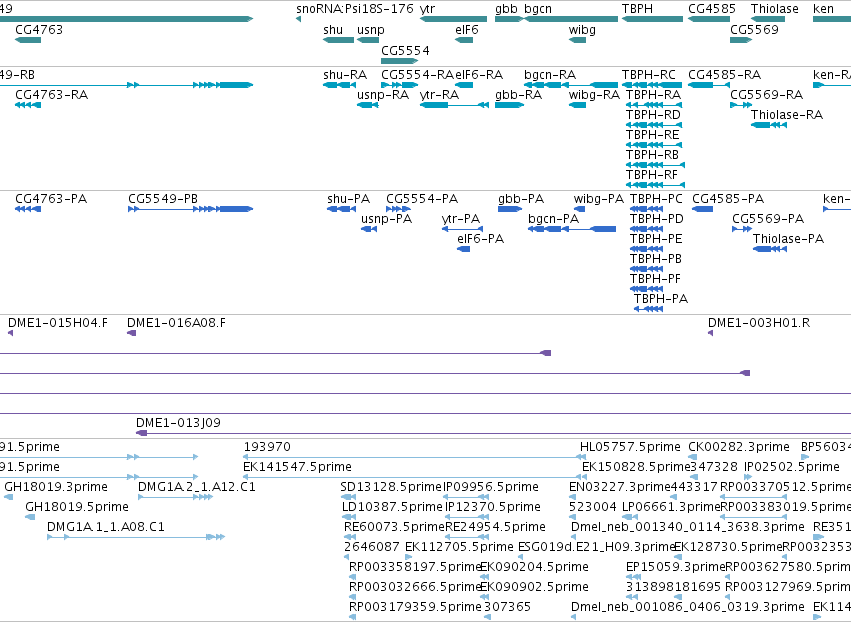Select the TBPH-PC protein label
The width and height of the screenshot is (851, 622).
[x=656, y=199]
